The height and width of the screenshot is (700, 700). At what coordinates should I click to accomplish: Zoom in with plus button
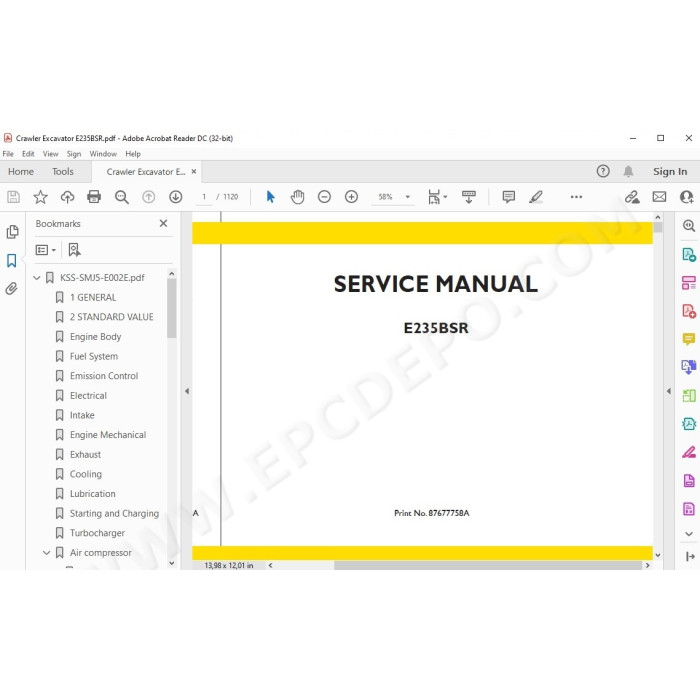pos(351,197)
